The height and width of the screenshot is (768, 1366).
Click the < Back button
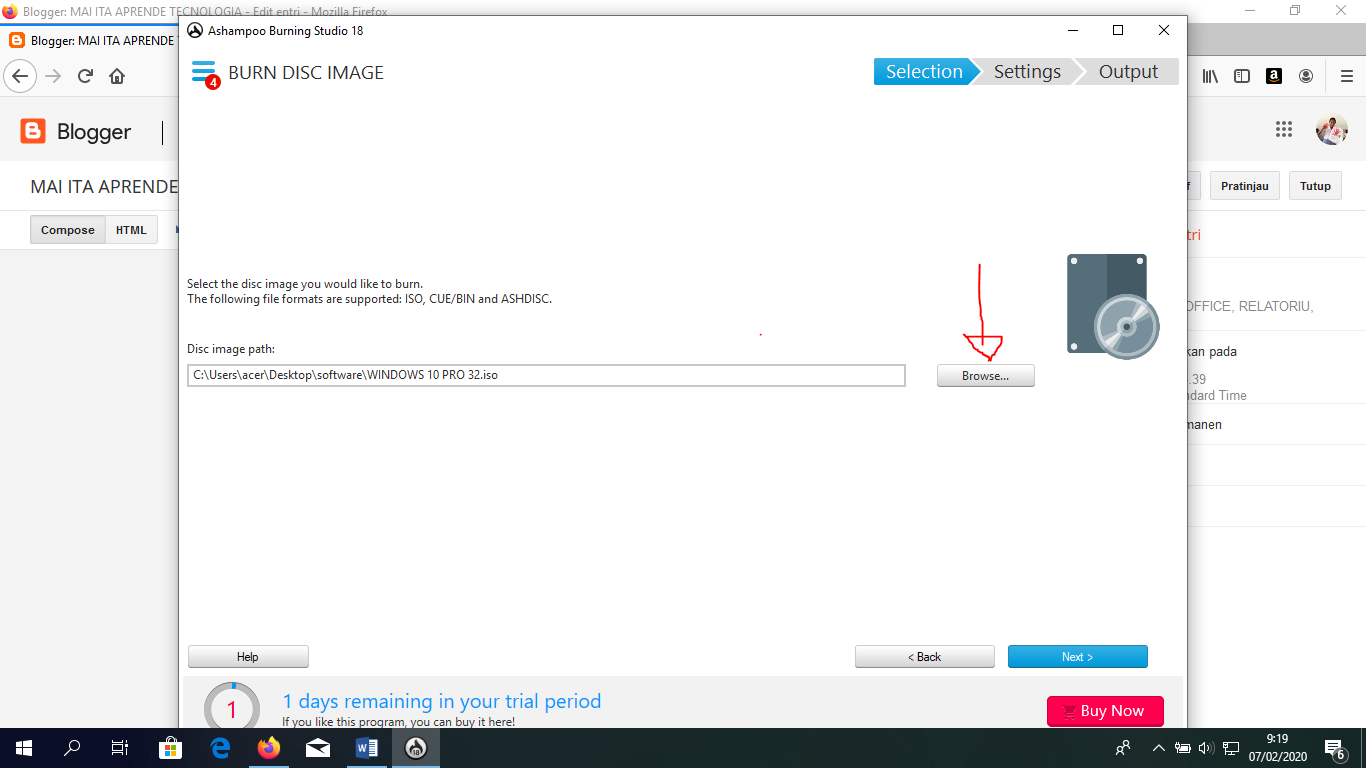point(924,657)
